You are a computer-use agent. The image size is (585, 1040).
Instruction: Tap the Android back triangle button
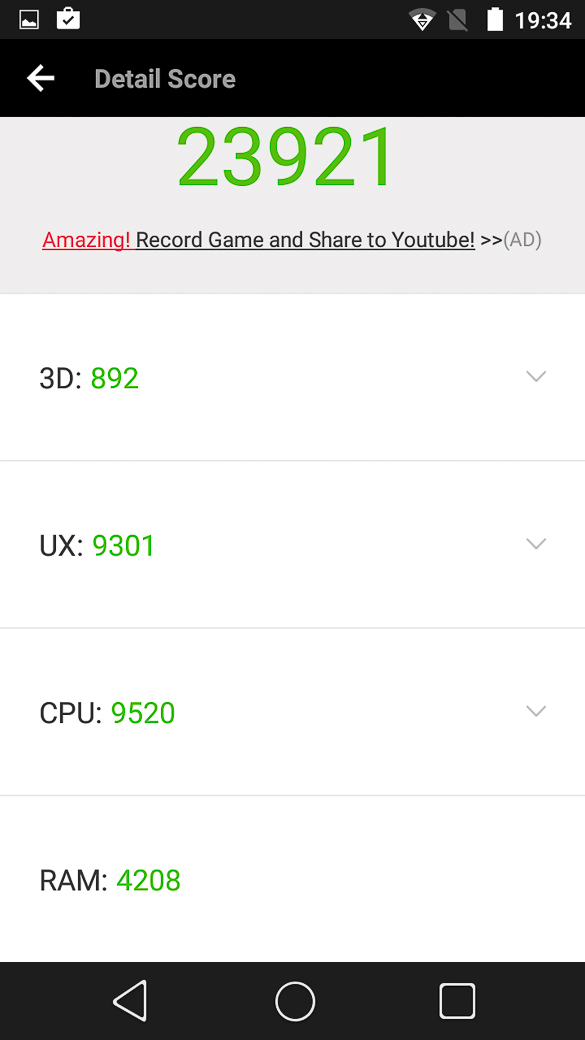[x=130, y=1000]
